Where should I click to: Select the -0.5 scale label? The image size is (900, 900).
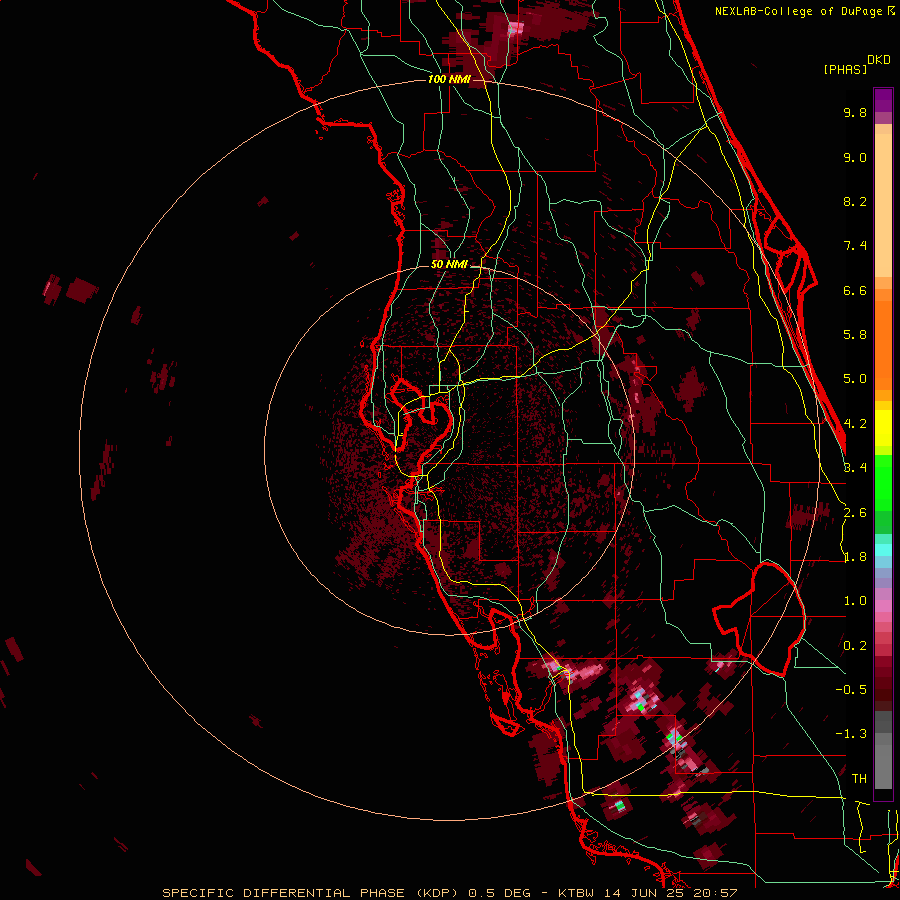(x=851, y=690)
